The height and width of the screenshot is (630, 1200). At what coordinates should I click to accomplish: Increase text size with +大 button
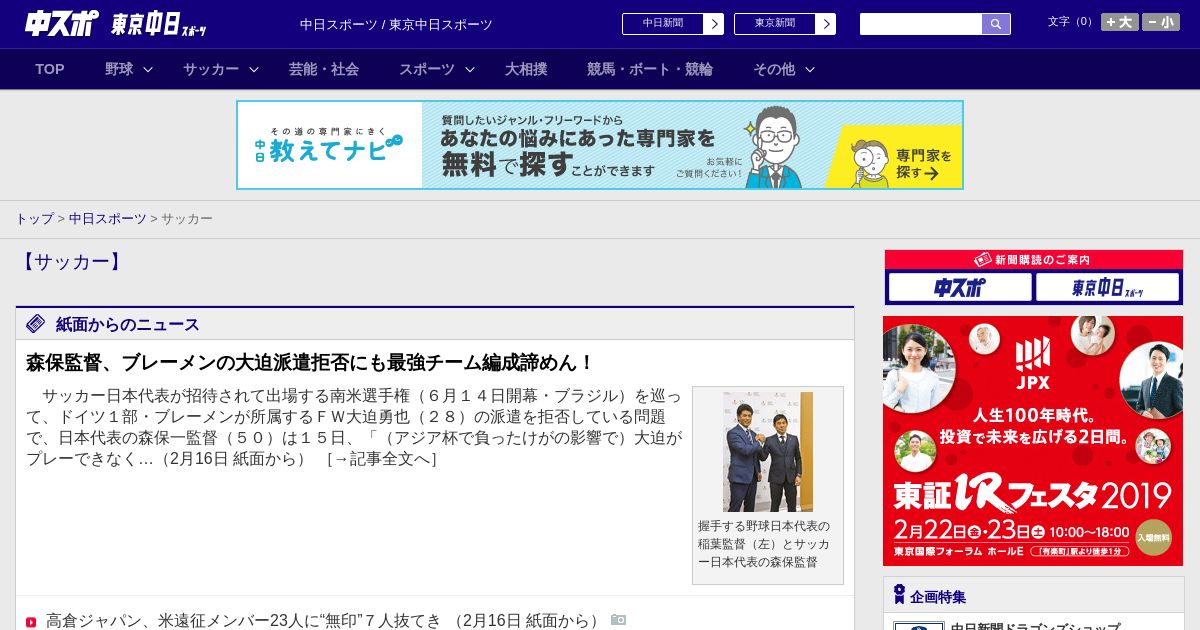coord(1120,22)
